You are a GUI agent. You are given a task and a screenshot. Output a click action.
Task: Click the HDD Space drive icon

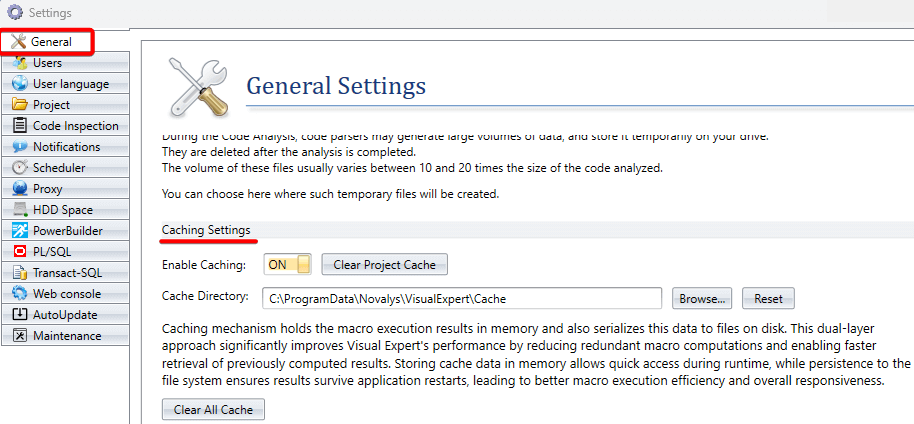click(x=20, y=209)
